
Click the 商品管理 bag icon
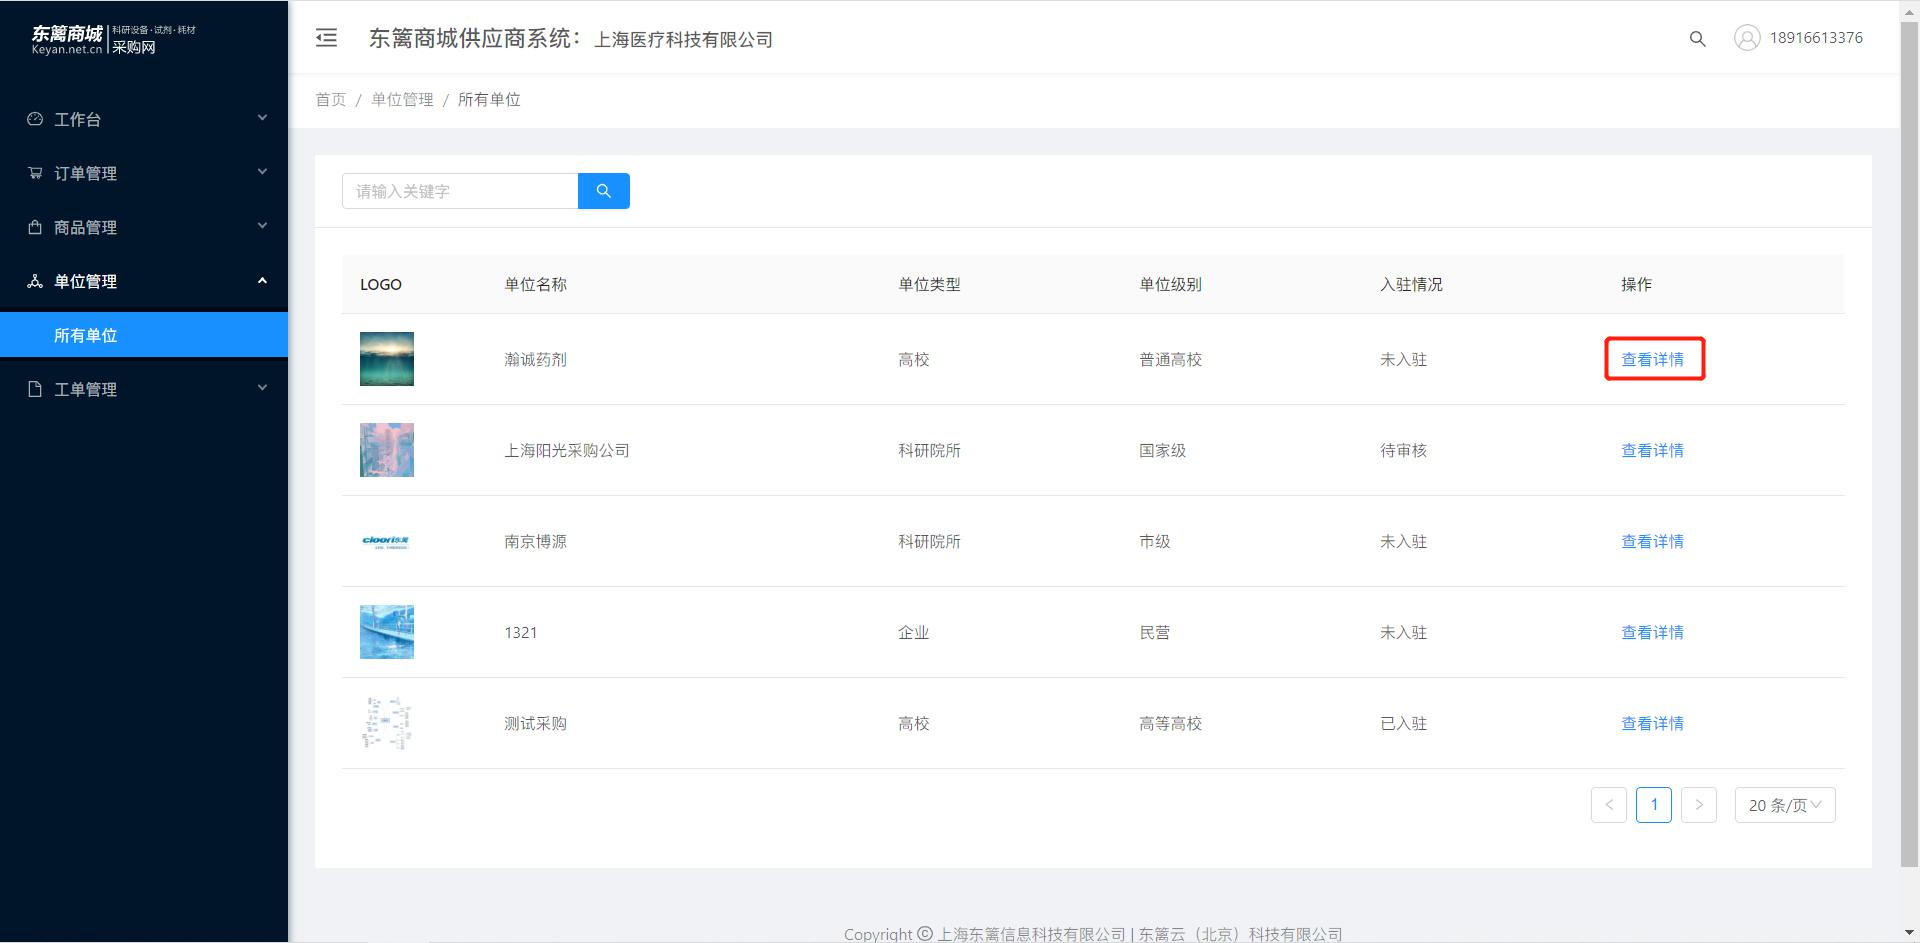(35, 227)
